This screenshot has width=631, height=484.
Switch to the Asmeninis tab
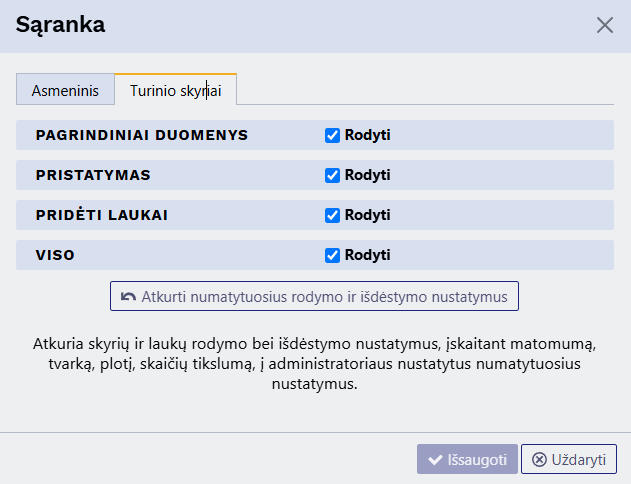coord(65,89)
